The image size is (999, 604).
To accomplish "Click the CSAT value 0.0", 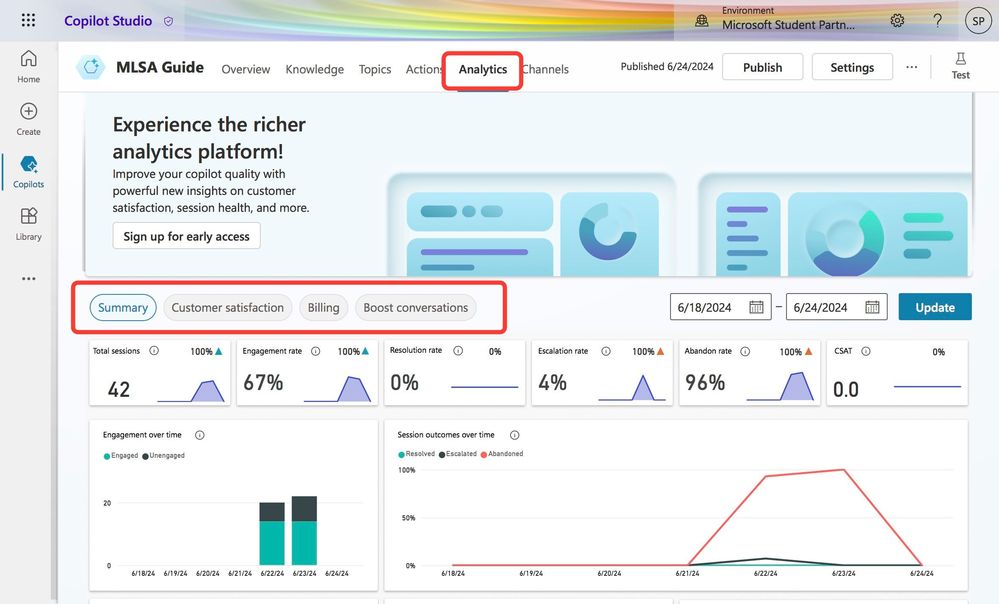I will click(x=846, y=389).
